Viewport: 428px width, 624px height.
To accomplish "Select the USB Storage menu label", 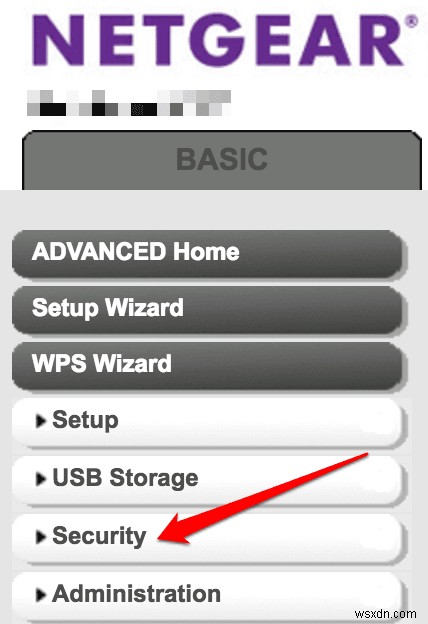I will pyautogui.click(x=125, y=478).
